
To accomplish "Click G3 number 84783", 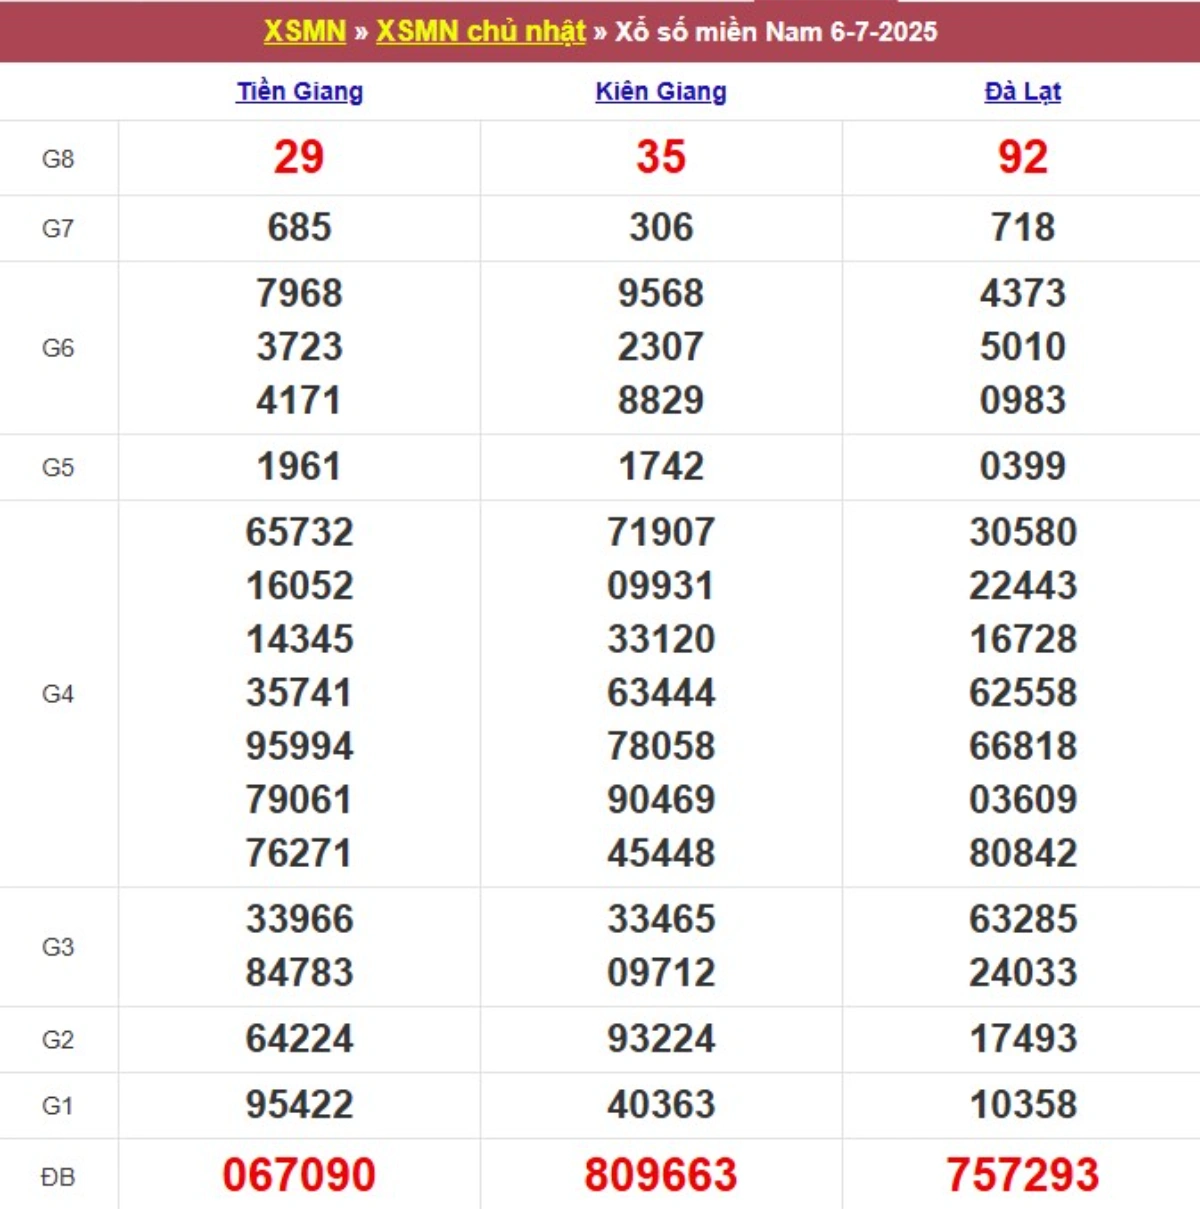I will pos(299,973).
